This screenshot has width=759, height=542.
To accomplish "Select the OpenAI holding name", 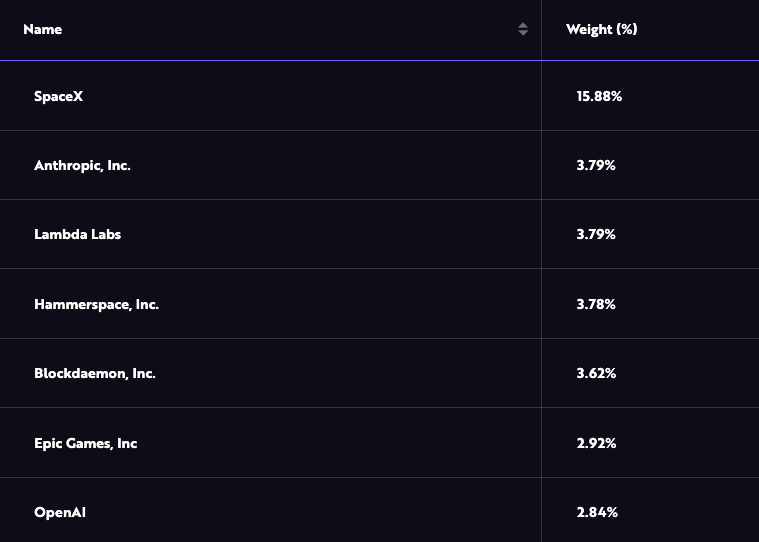I will [61, 512].
